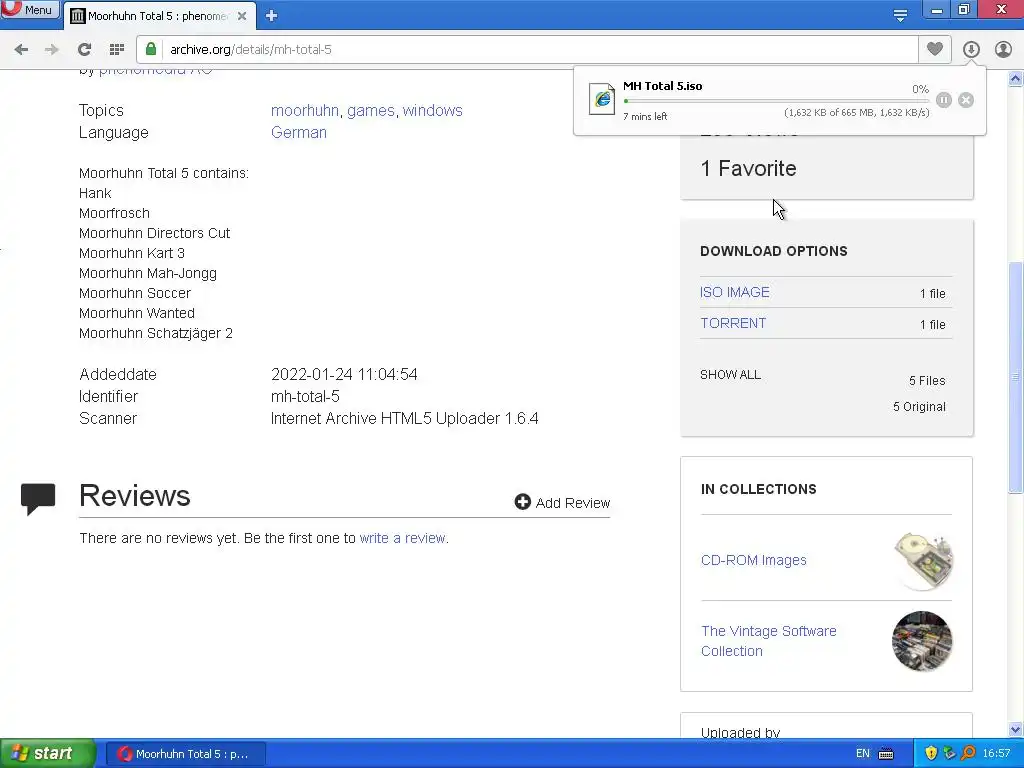Viewport: 1024px width, 768px height.
Task: Open the German language link
Action: pos(299,133)
